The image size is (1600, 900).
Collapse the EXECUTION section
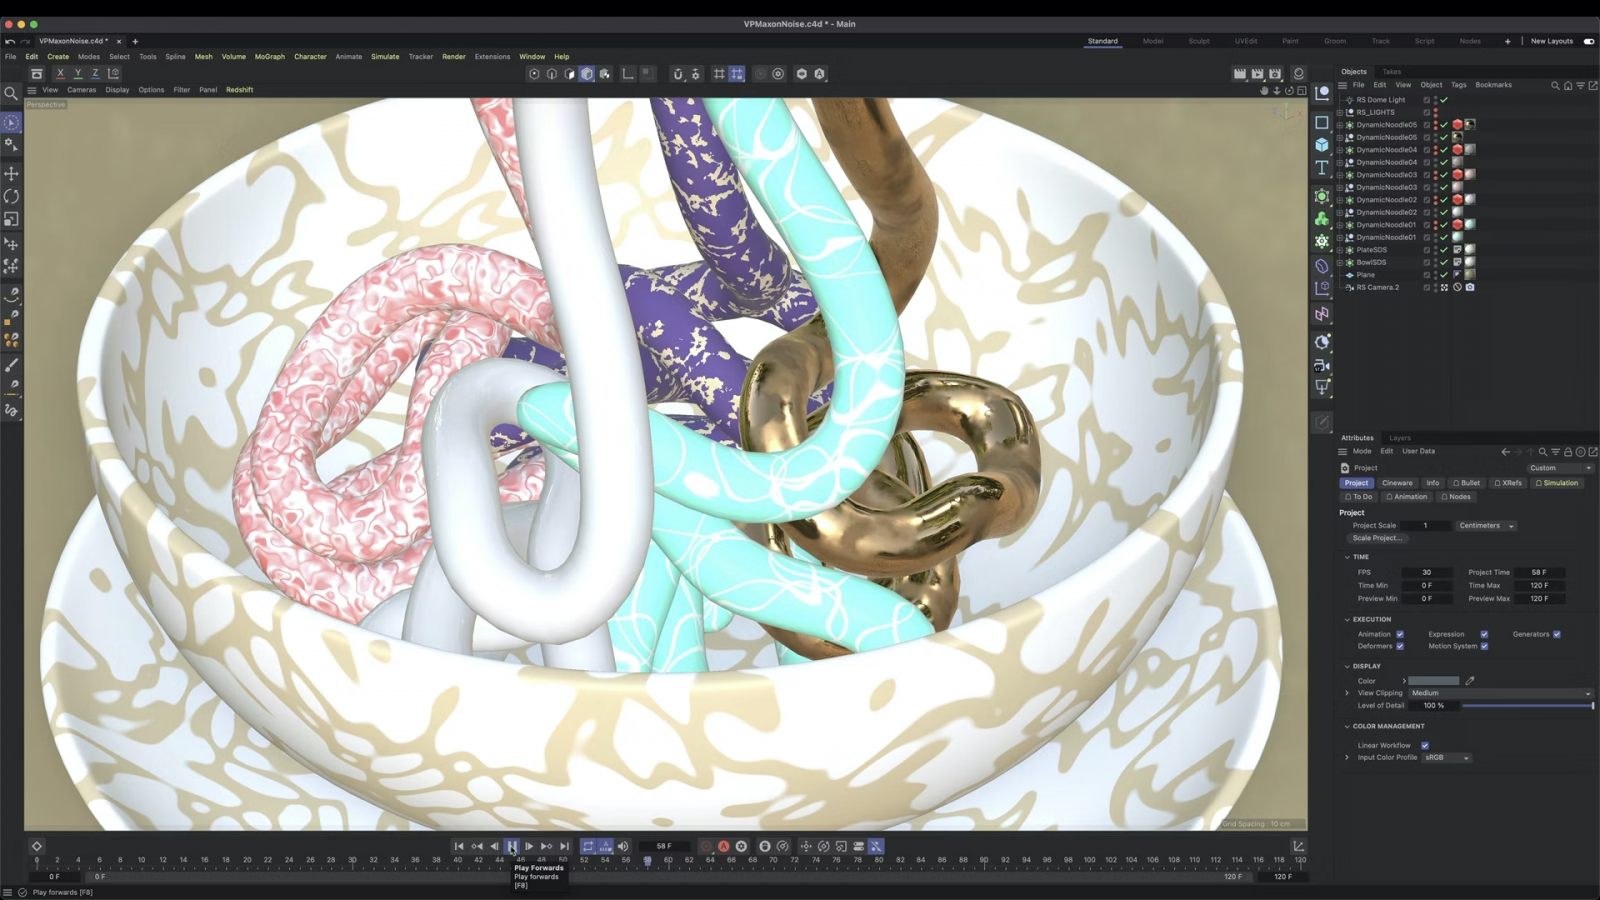(1347, 619)
